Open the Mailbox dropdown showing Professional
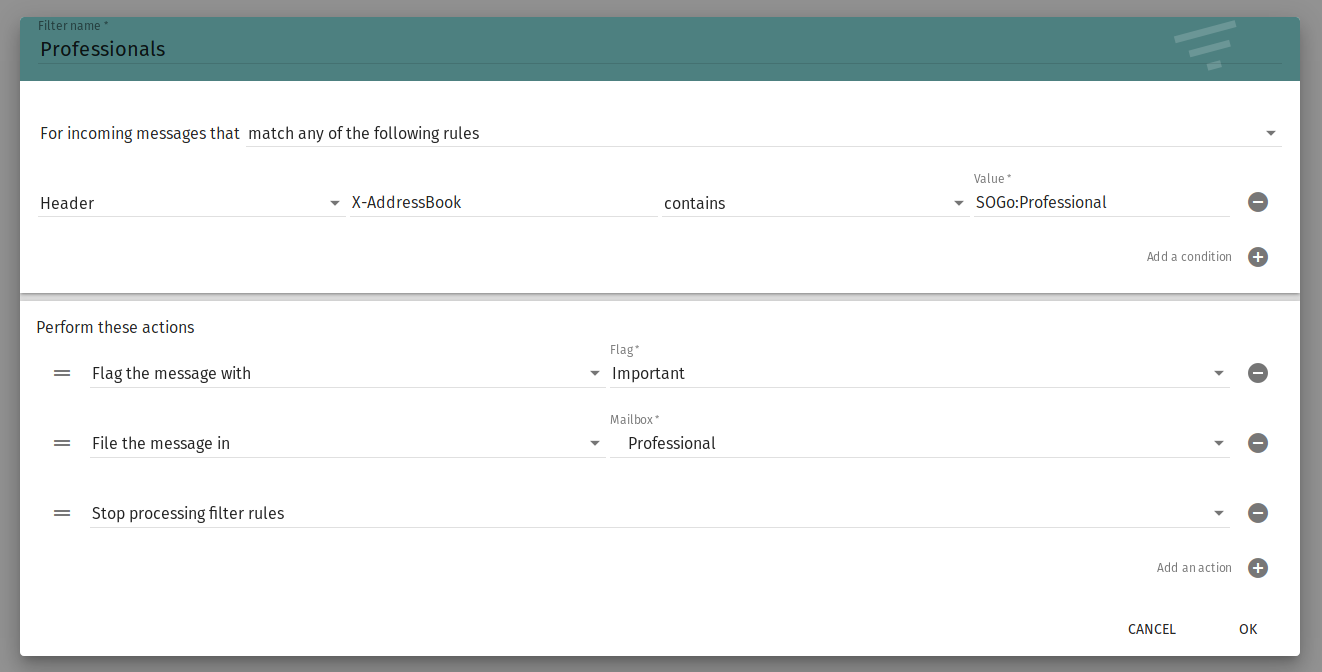 pyautogui.click(x=918, y=443)
